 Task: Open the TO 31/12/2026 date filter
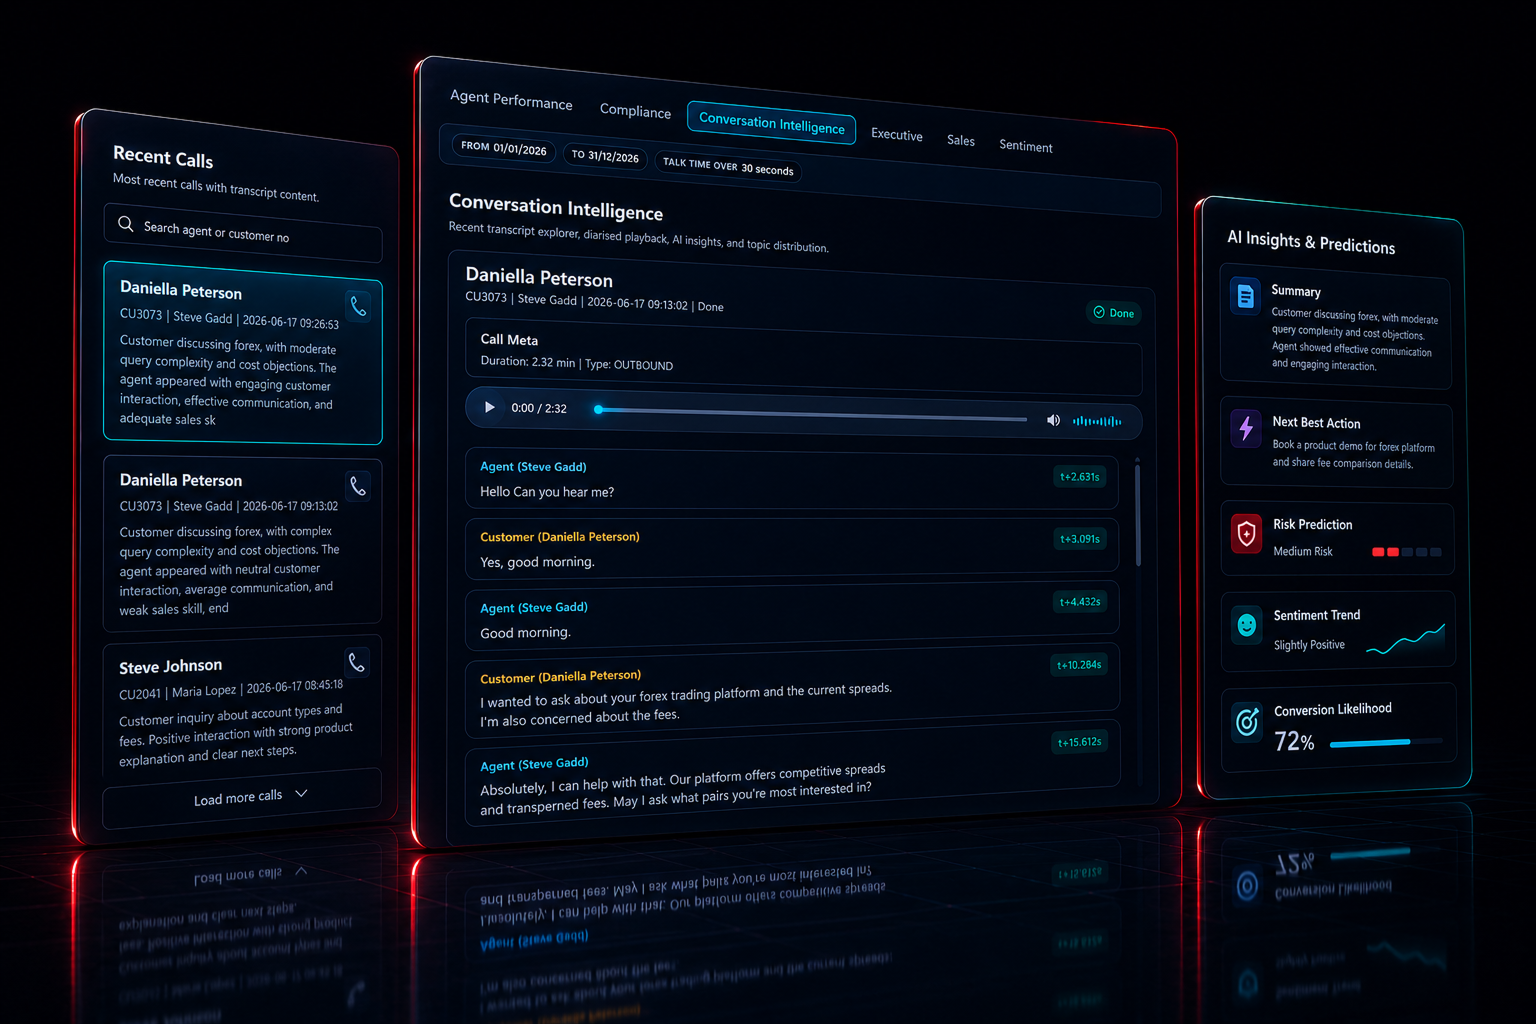pos(605,156)
